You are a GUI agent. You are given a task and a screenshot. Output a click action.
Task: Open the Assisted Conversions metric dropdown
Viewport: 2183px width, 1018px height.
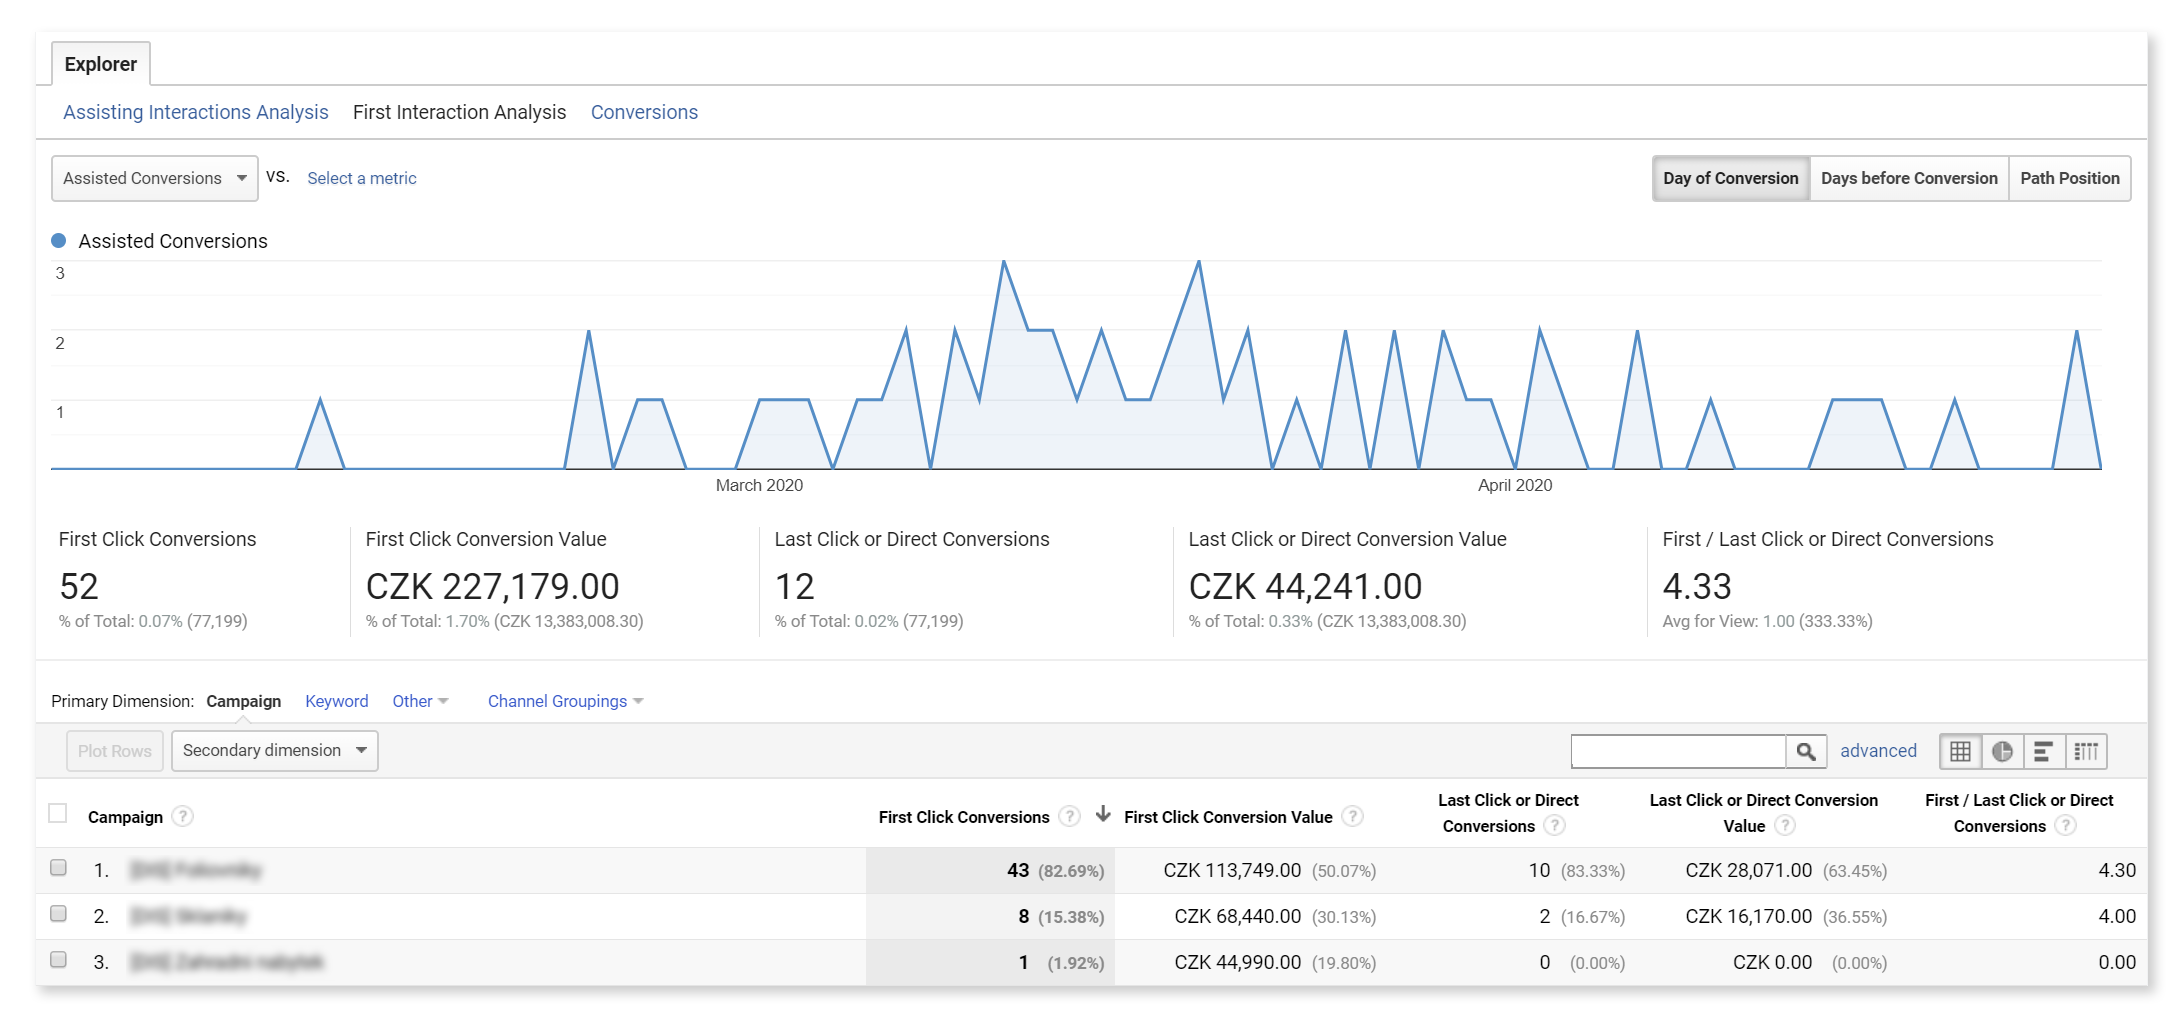point(155,178)
